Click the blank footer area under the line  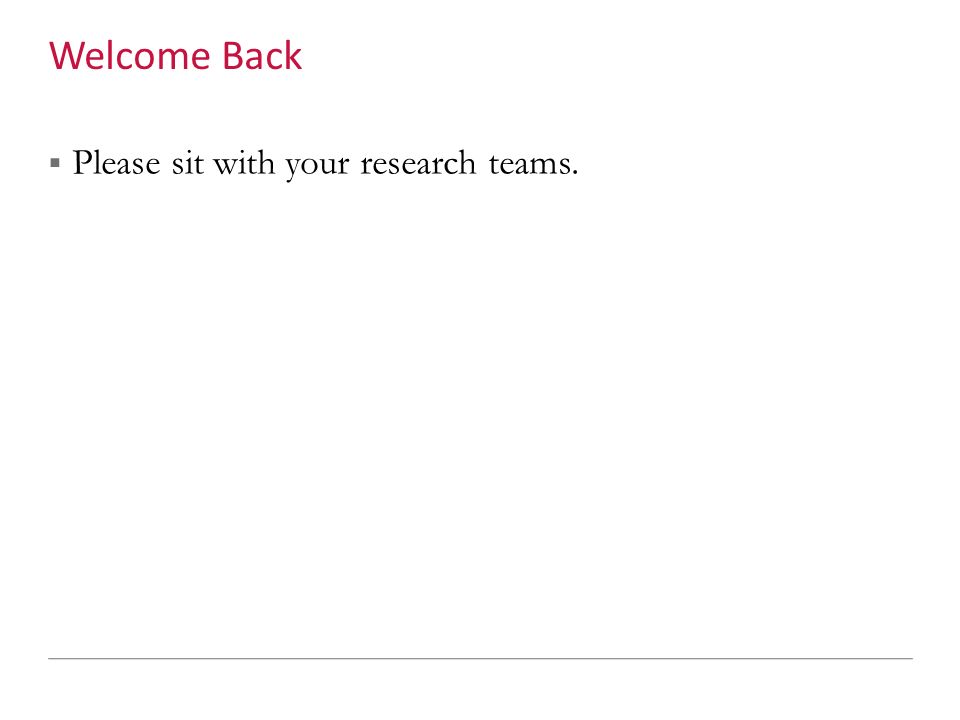click(x=480, y=689)
